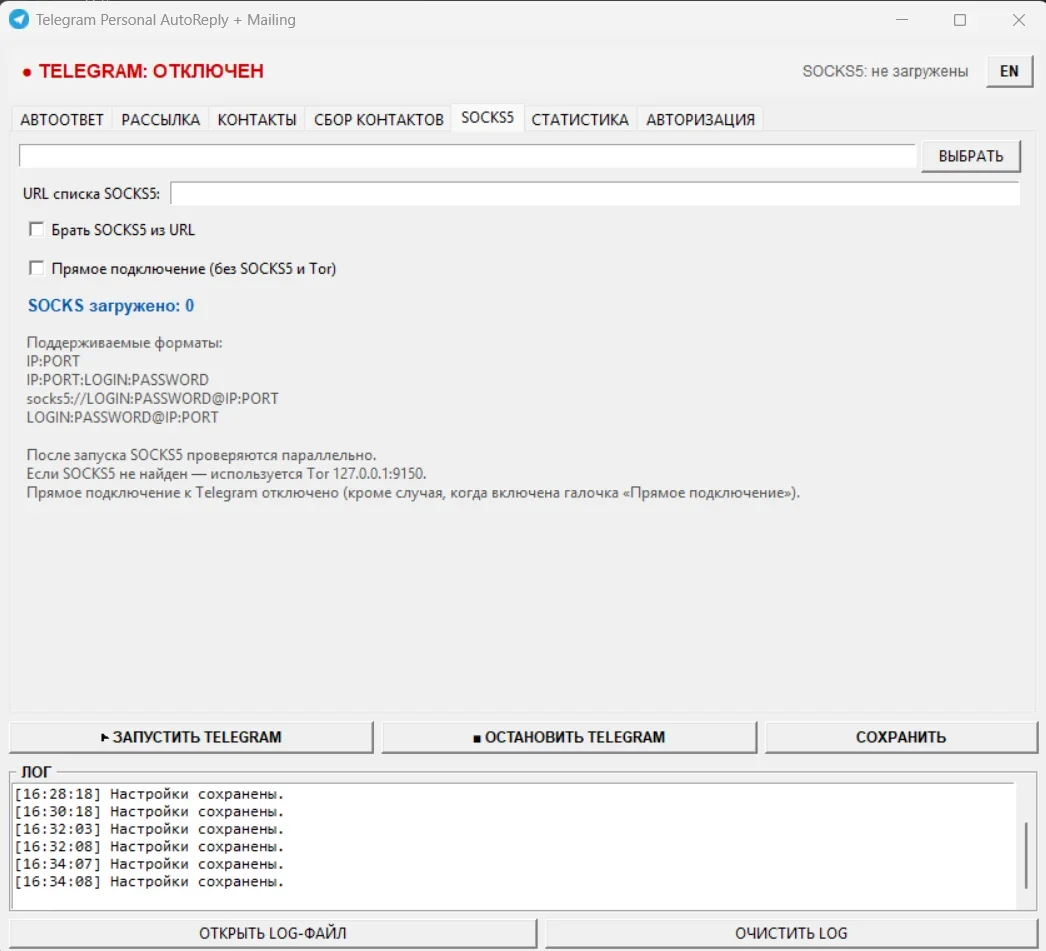The width and height of the screenshot is (1046, 951).
Task: Click ЗАПУСТИТЬ TELEGRAM button
Action: tap(191, 737)
